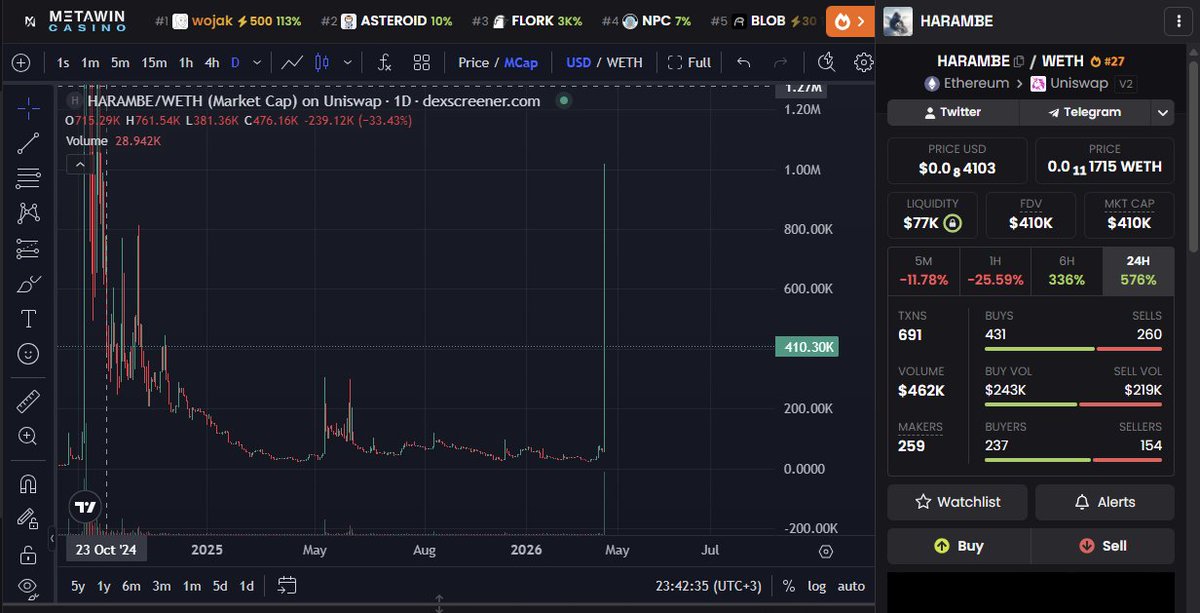Open chart settings gear
1200x613 pixels.
[863, 63]
